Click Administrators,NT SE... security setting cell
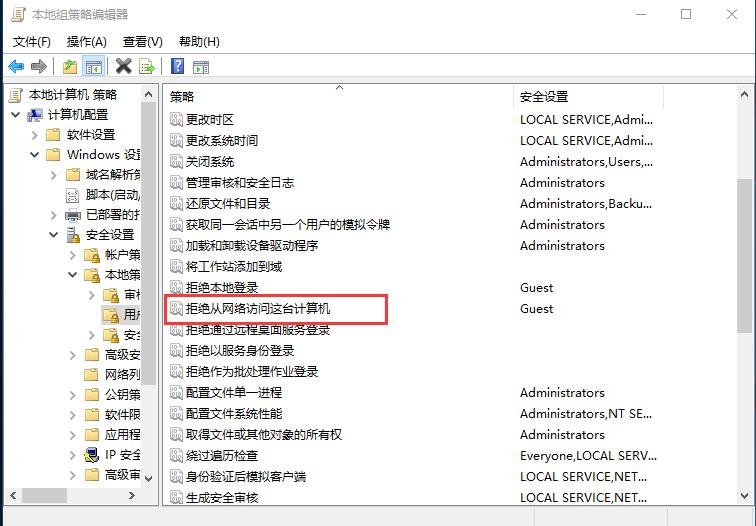The image size is (756, 526). pos(586,414)
